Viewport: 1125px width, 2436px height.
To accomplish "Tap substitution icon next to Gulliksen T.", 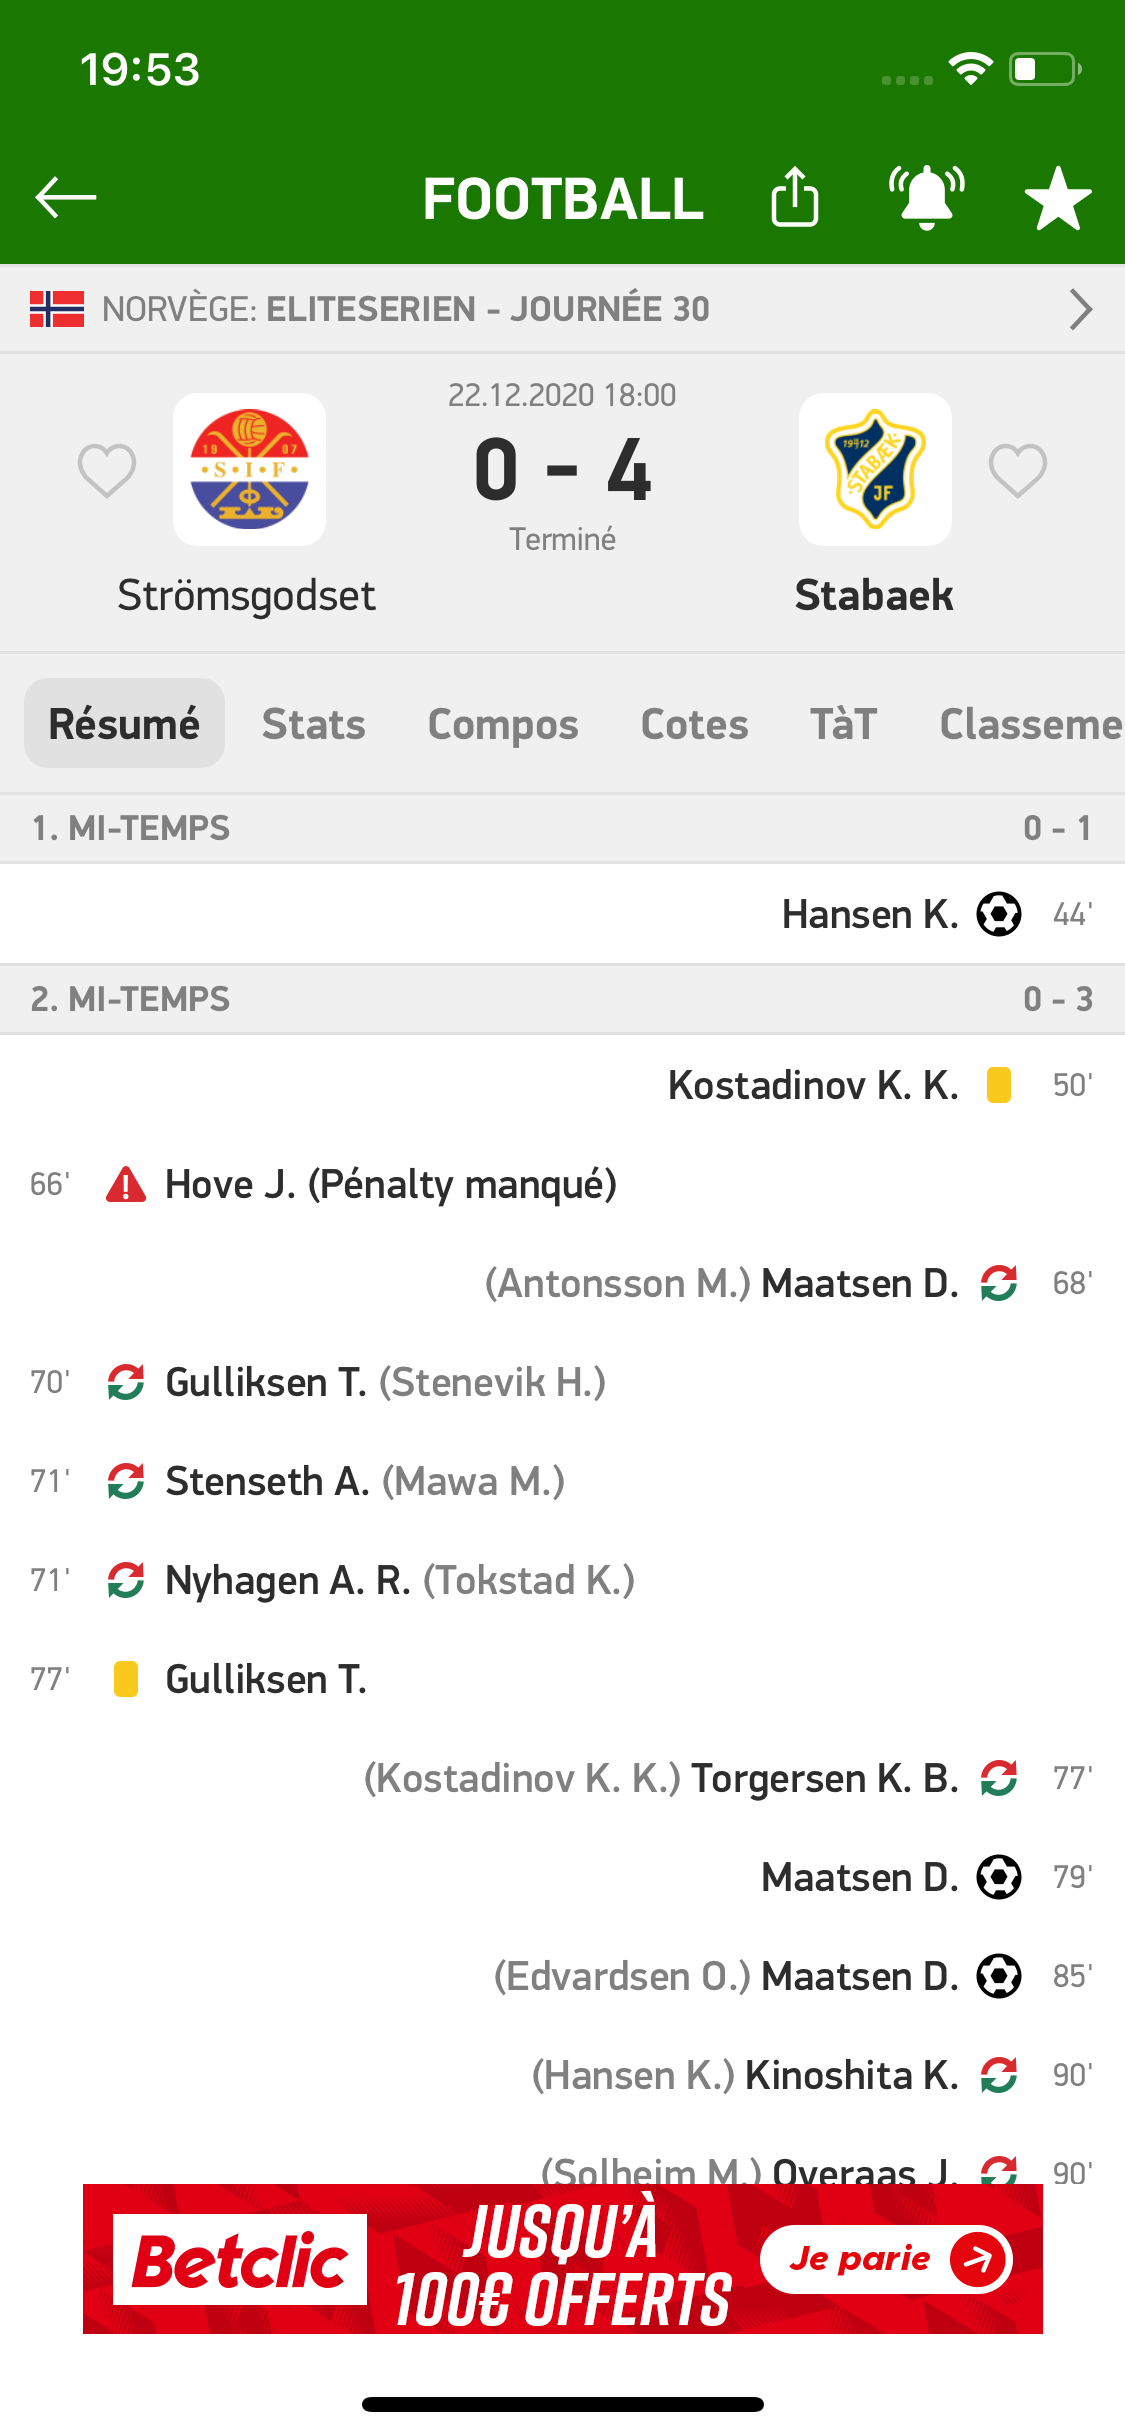I will (x=126, y=1382).
